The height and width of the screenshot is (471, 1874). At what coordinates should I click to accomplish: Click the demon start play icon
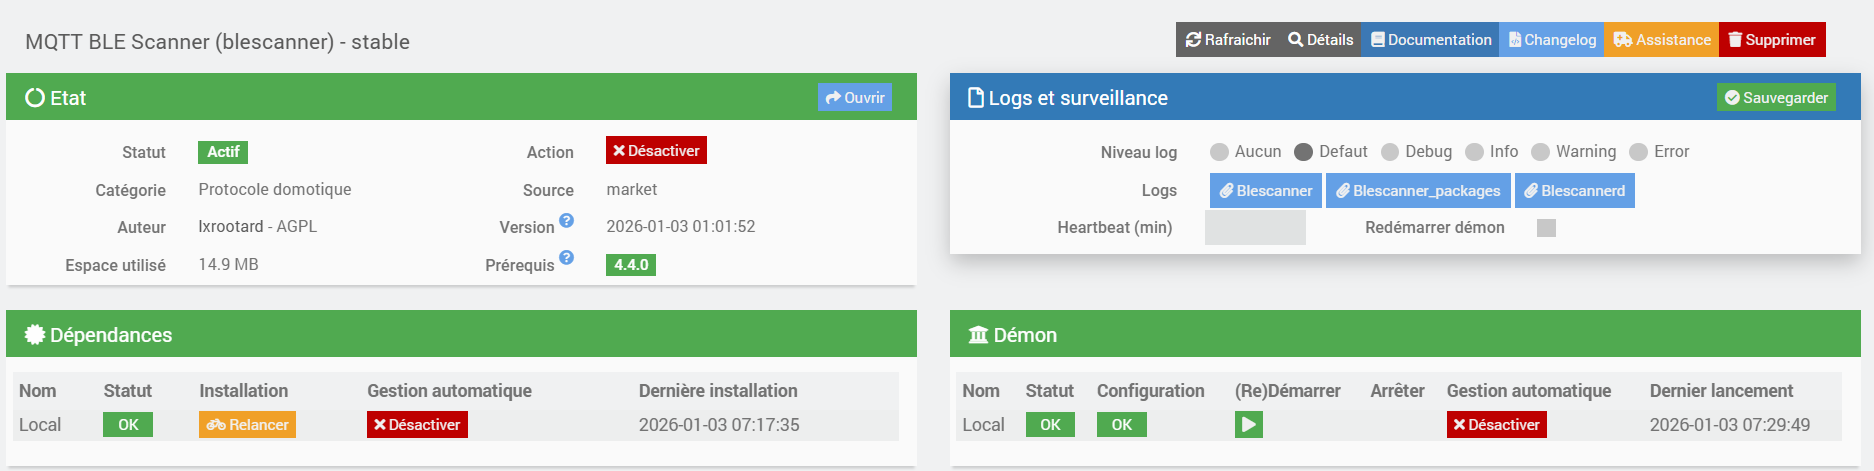(x=1248, y=425)
